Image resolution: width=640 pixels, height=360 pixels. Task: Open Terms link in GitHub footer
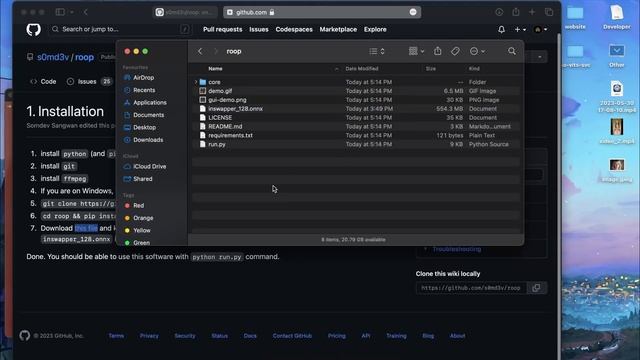click(x=116, y=336)
